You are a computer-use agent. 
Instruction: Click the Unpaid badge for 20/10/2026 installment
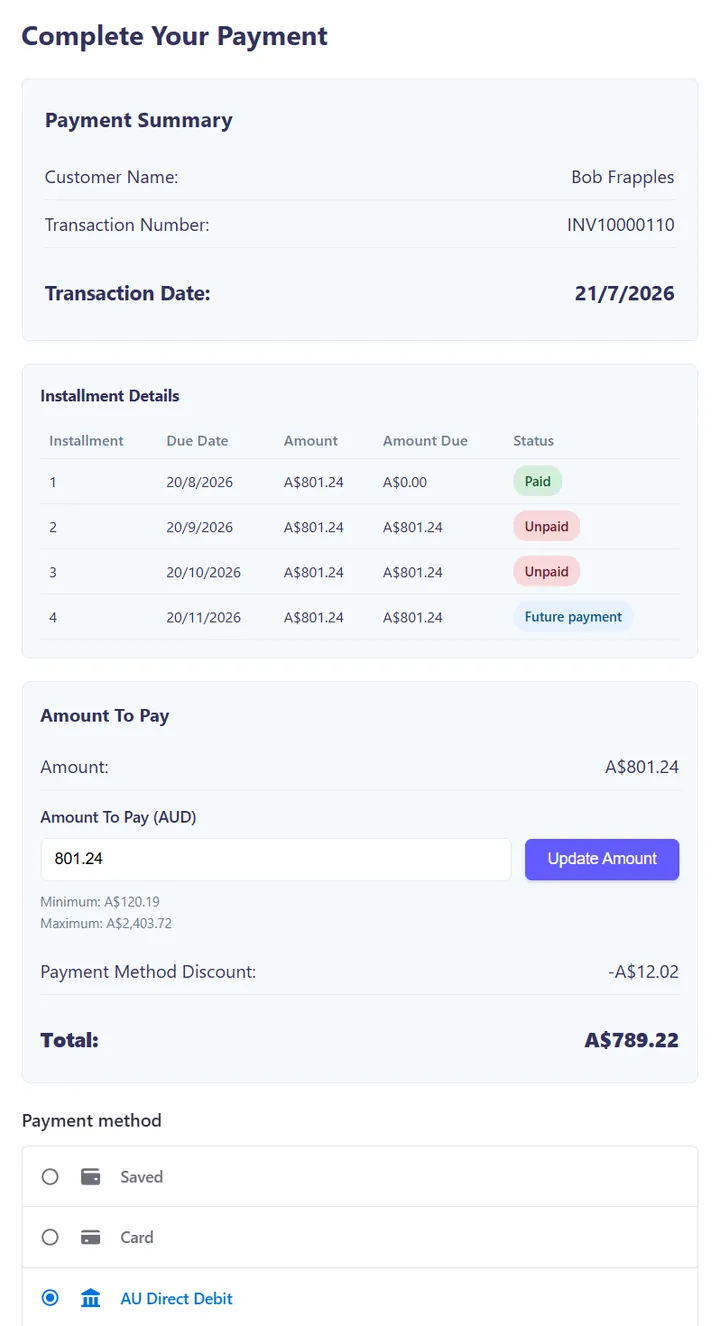(x=546, y=571)
